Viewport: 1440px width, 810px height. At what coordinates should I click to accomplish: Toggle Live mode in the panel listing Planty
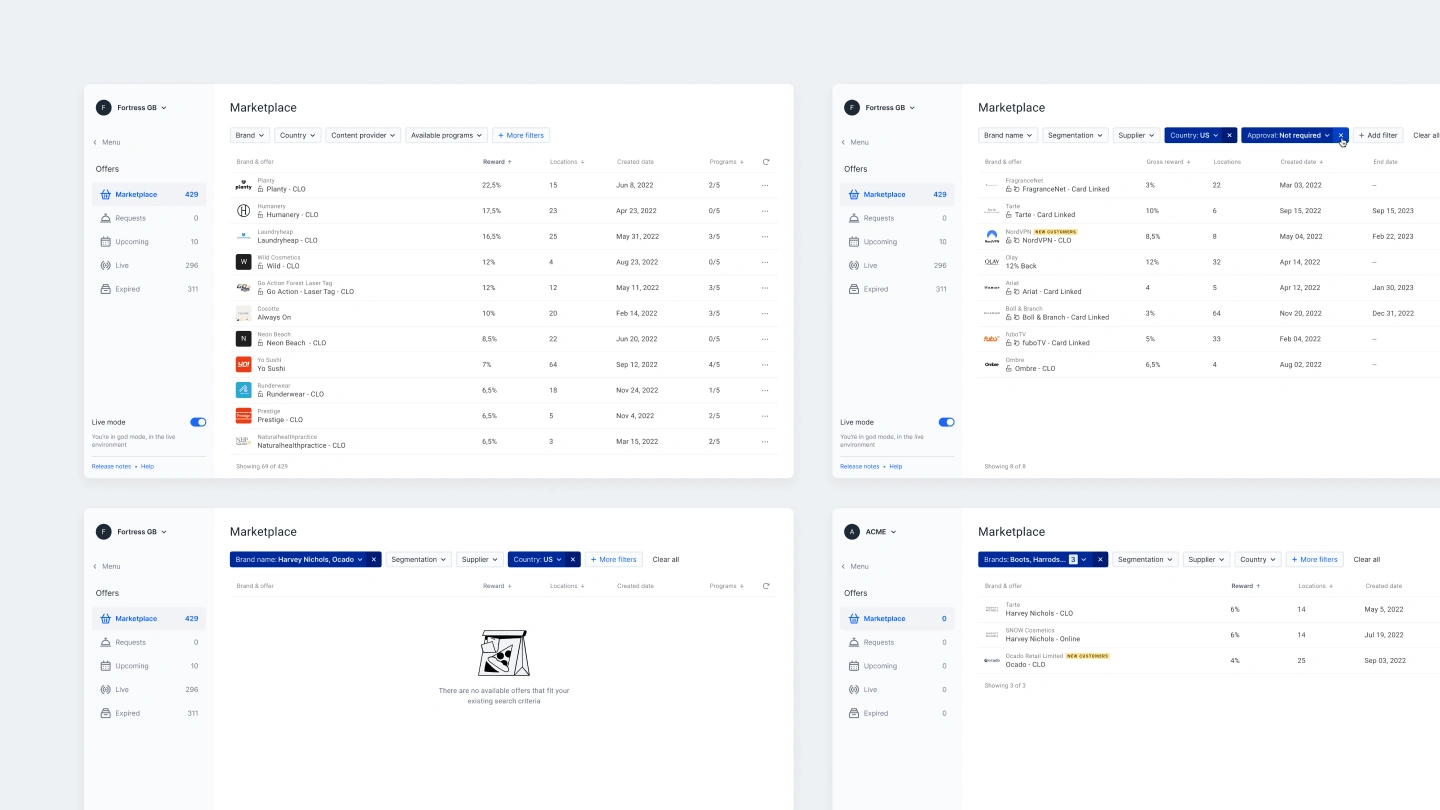[198, 422]
